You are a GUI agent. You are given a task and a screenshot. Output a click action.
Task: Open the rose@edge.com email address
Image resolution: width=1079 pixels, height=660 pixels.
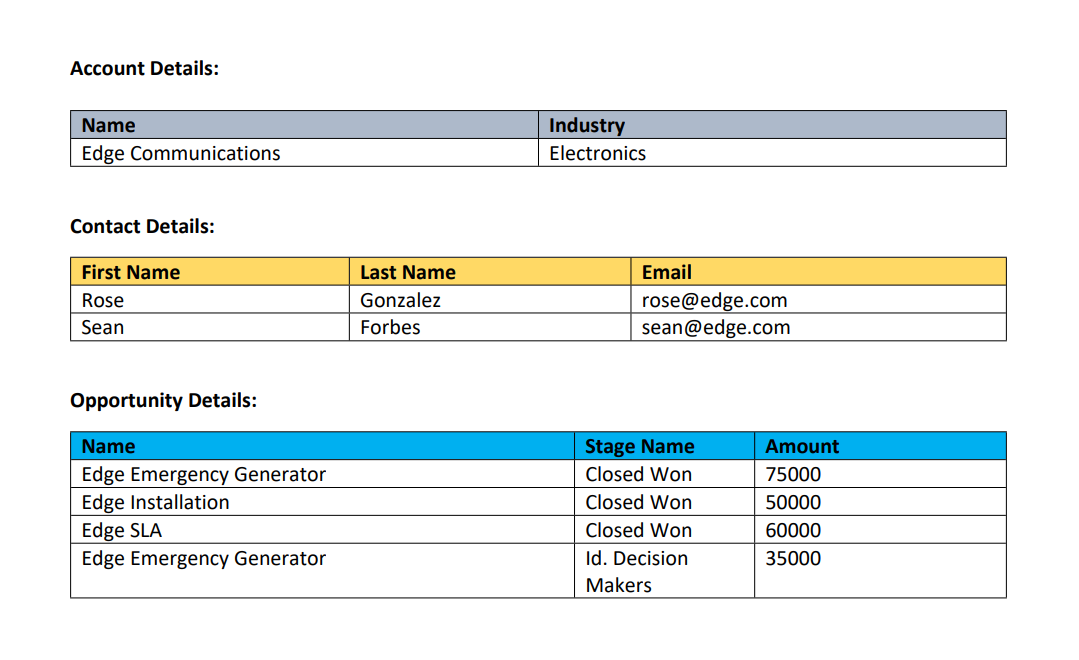click(714, 301)
